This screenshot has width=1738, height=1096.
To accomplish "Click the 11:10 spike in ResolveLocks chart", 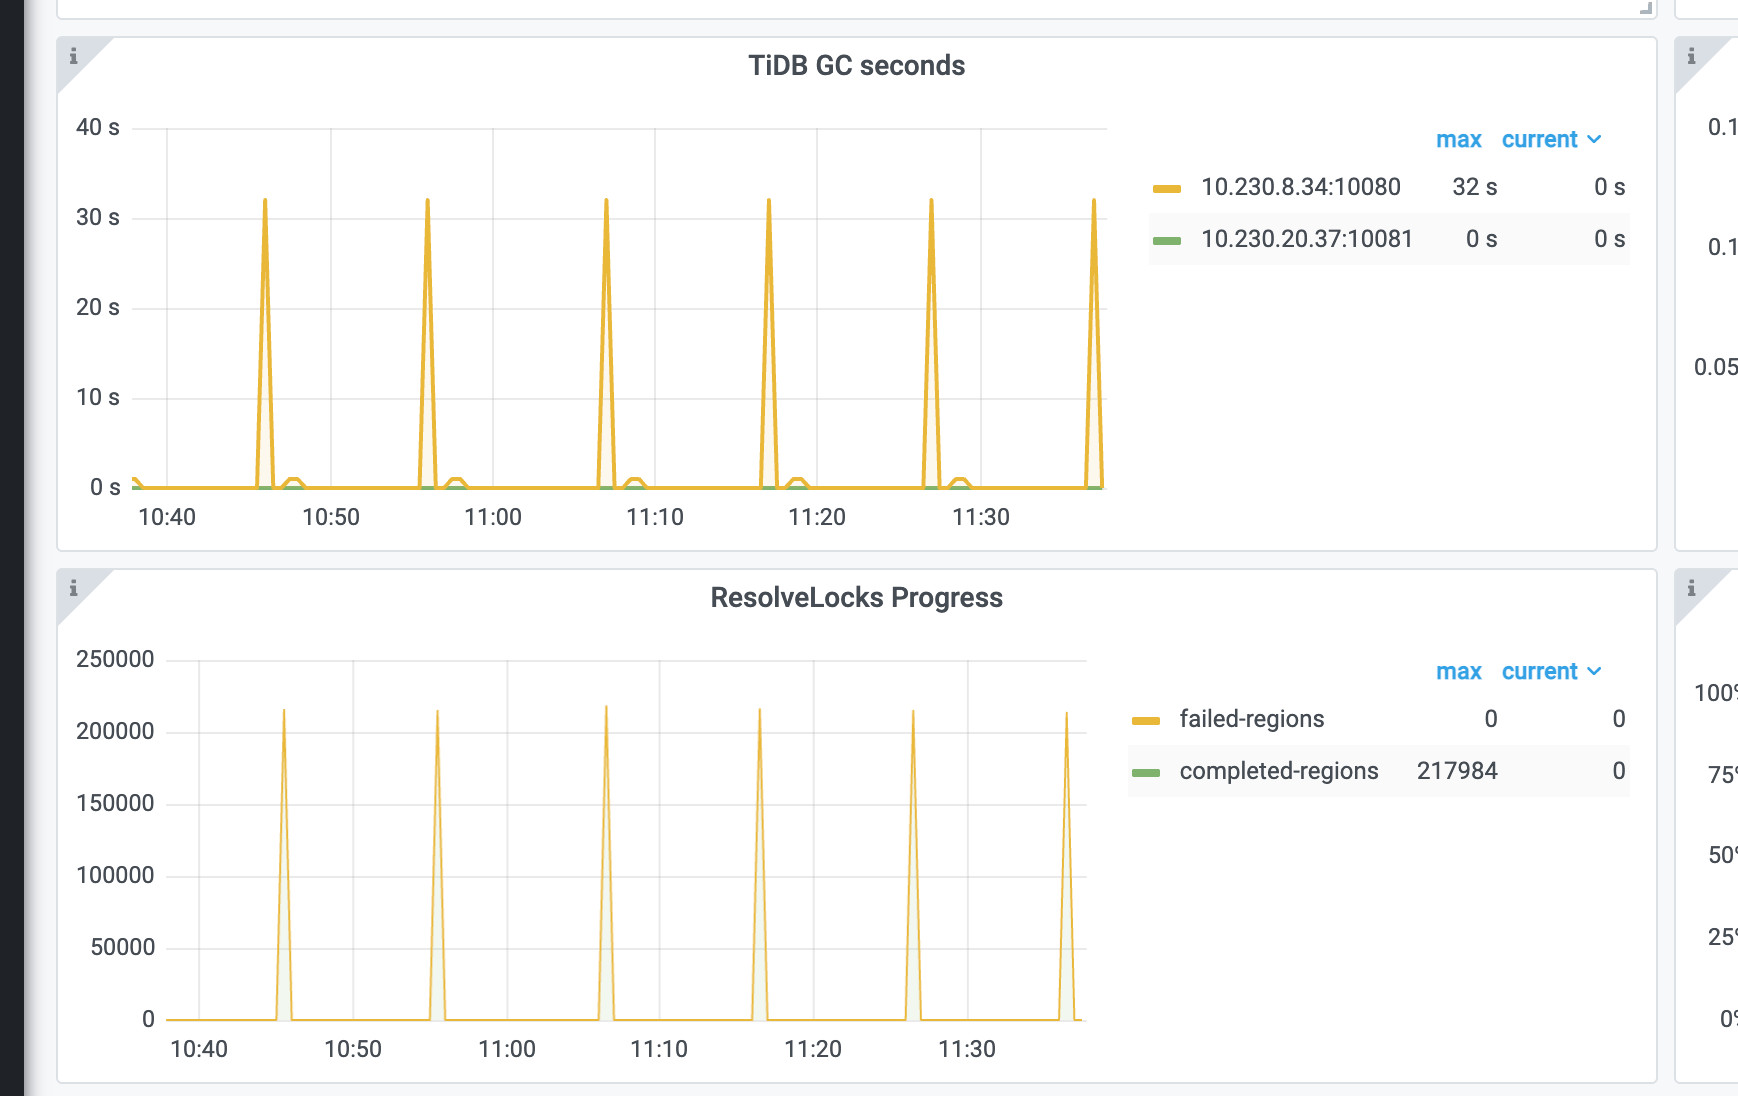I will click(x=760, y=860).
